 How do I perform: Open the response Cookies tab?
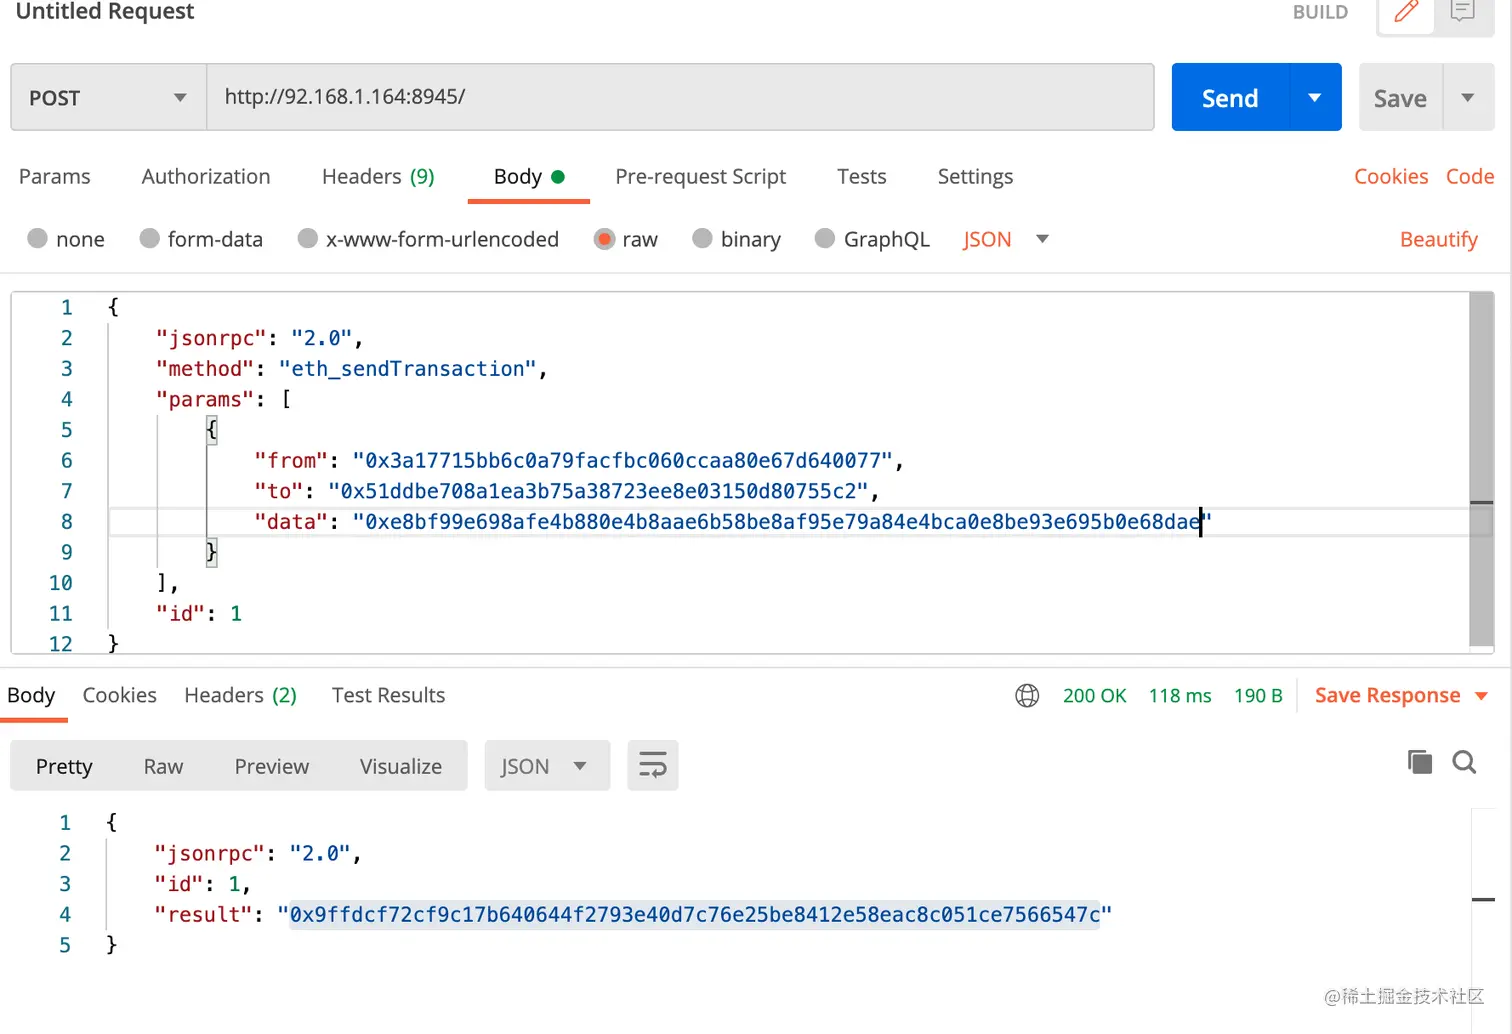pos(120,696)
